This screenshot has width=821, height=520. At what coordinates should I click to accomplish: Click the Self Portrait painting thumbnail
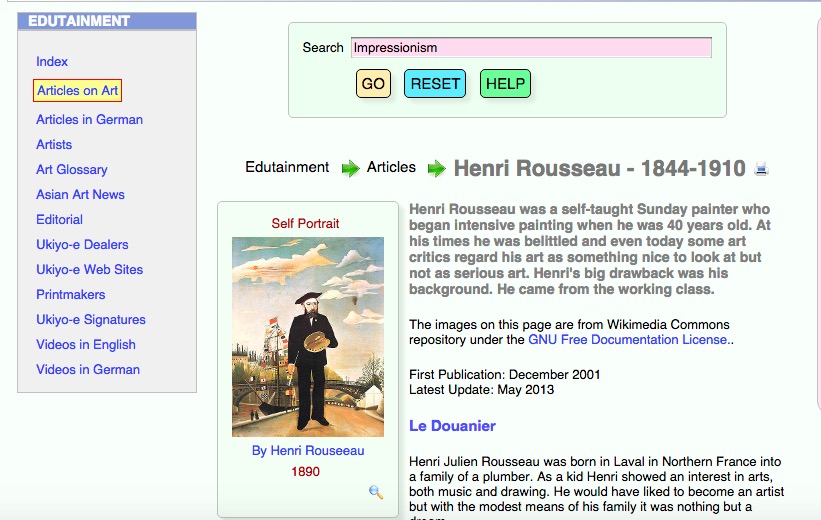308,337
